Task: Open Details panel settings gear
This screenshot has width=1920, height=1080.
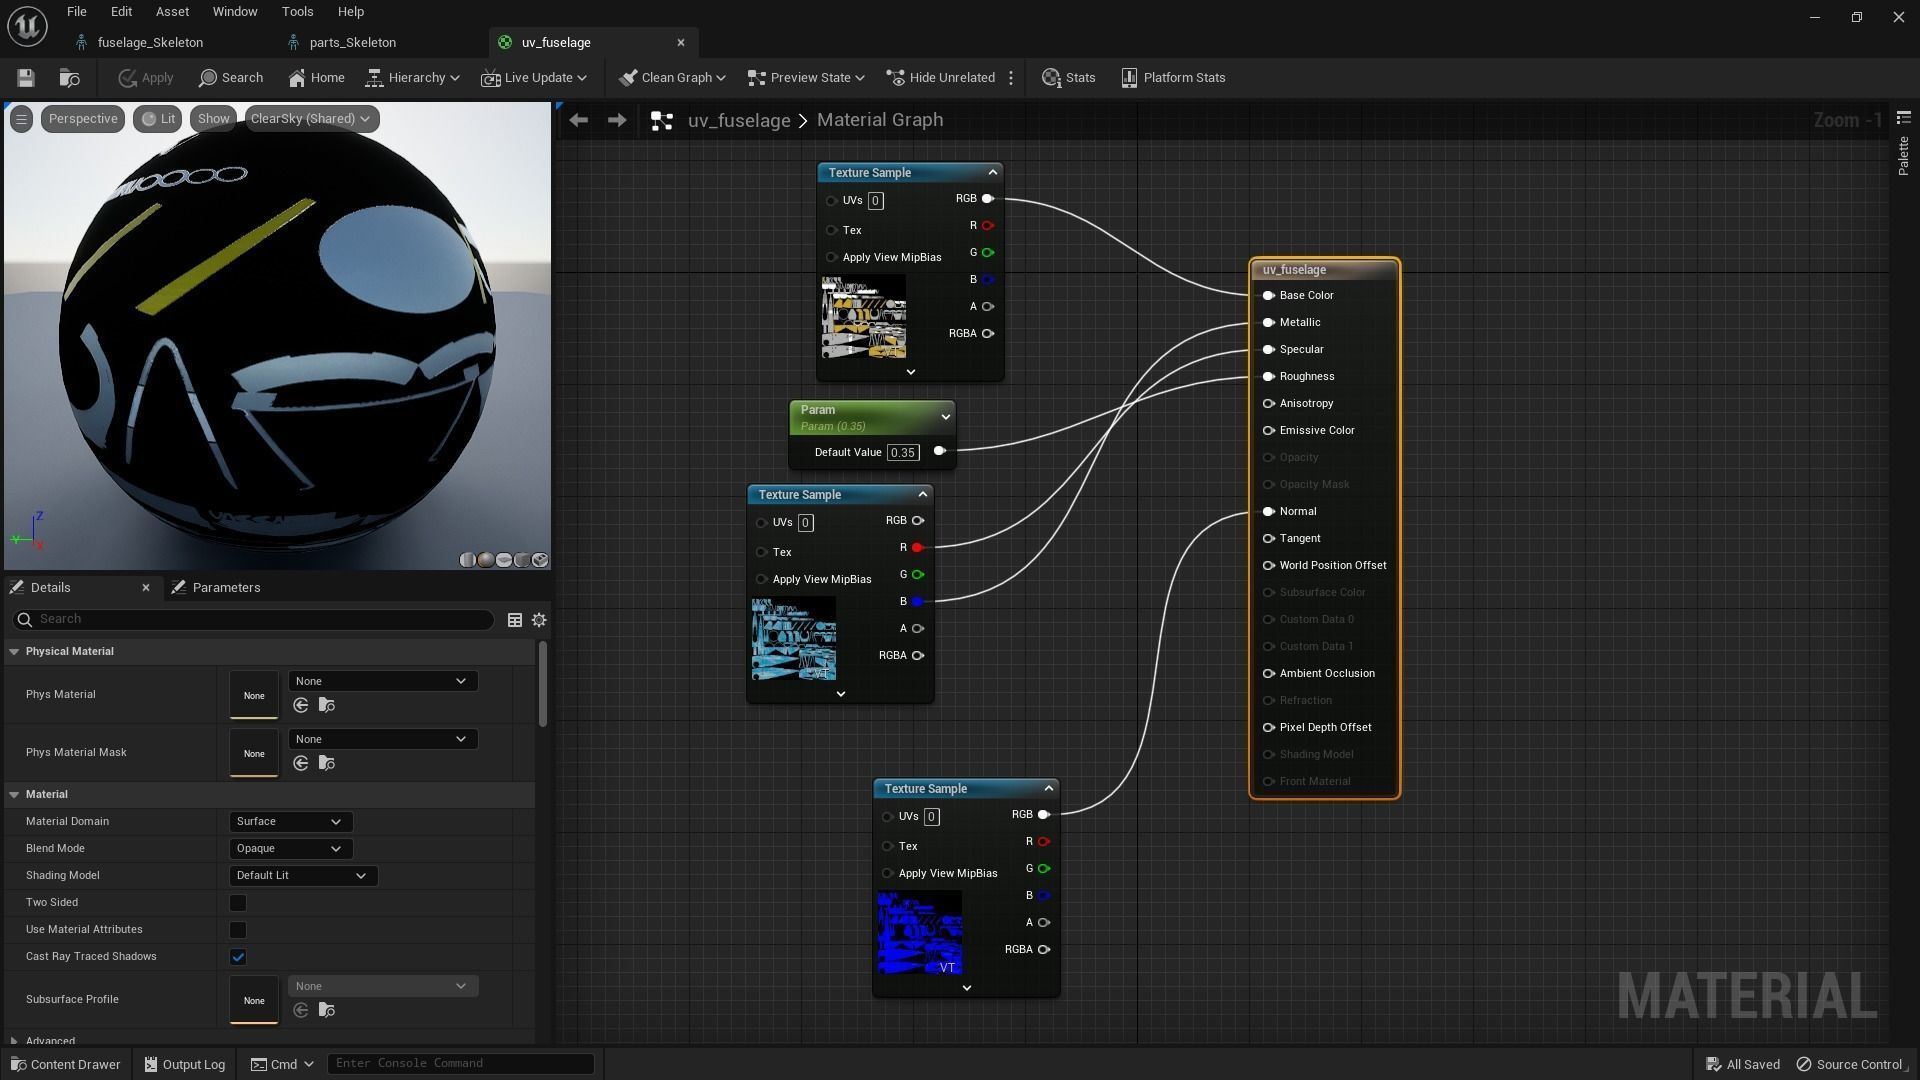Action: tap(539, 620)
